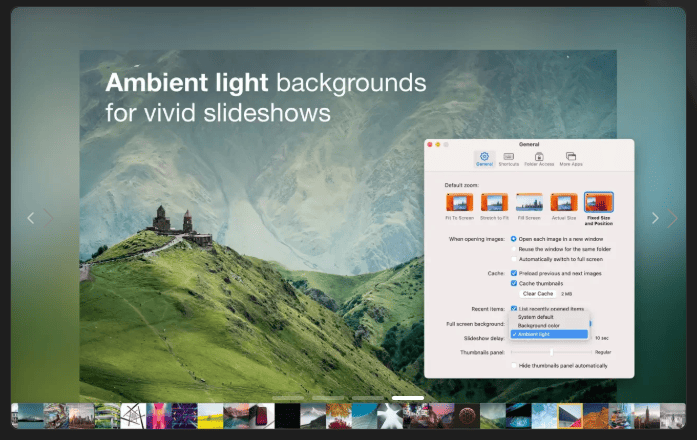Select the Actual Size zoom icon
697x440 pixels.
(x=564, y=202)
